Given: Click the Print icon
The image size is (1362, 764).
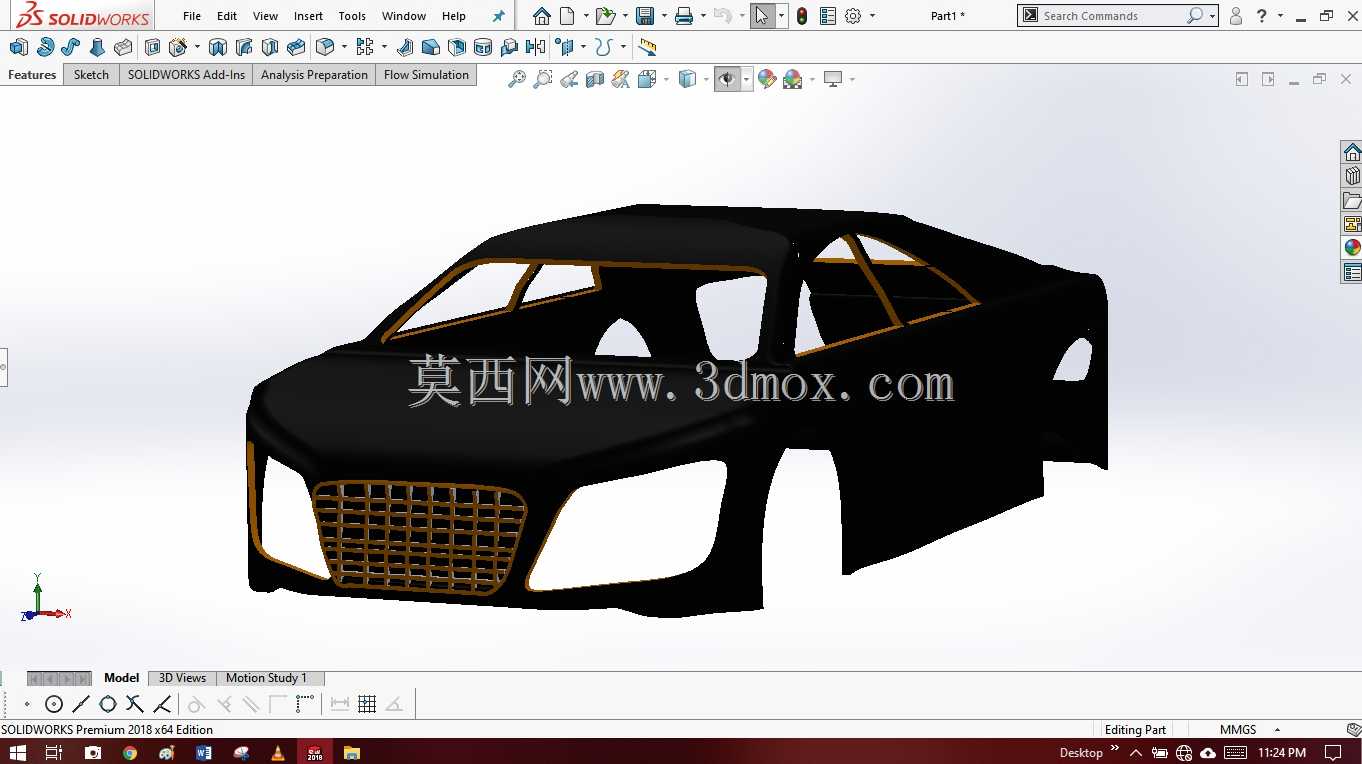Looking at the screenshot, I should 684,16.
